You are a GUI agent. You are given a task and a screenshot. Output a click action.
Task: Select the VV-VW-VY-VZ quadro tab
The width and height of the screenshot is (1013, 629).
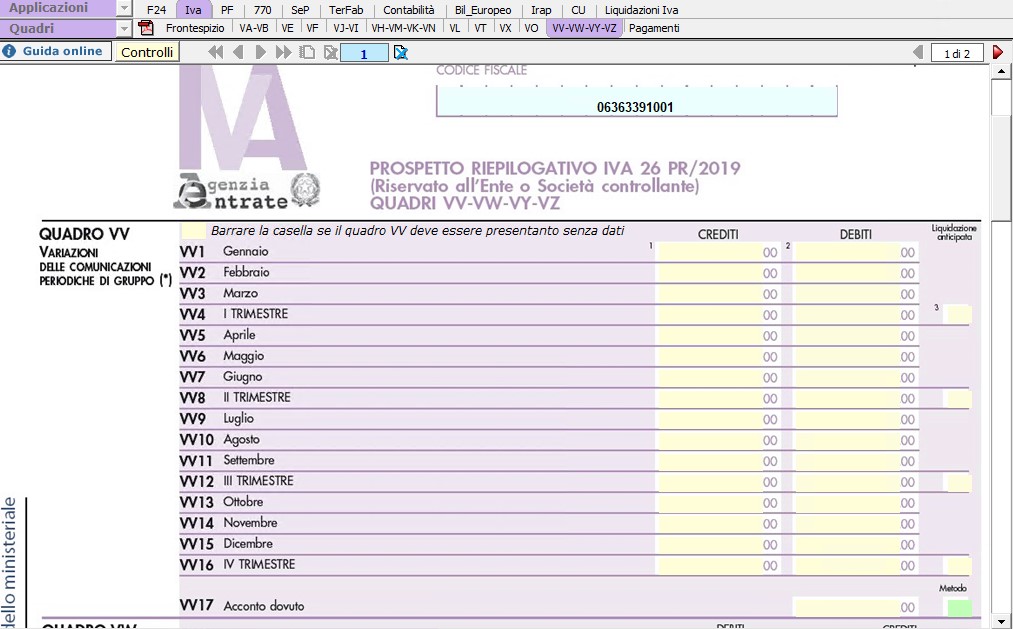tap(585, 28)
